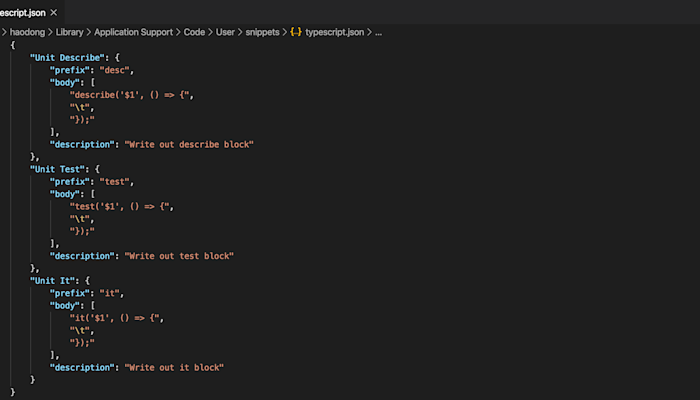Screen dimensions: 700x400
Task: Click the "\t" line in Unit It body
Action: tap(80, 331)
